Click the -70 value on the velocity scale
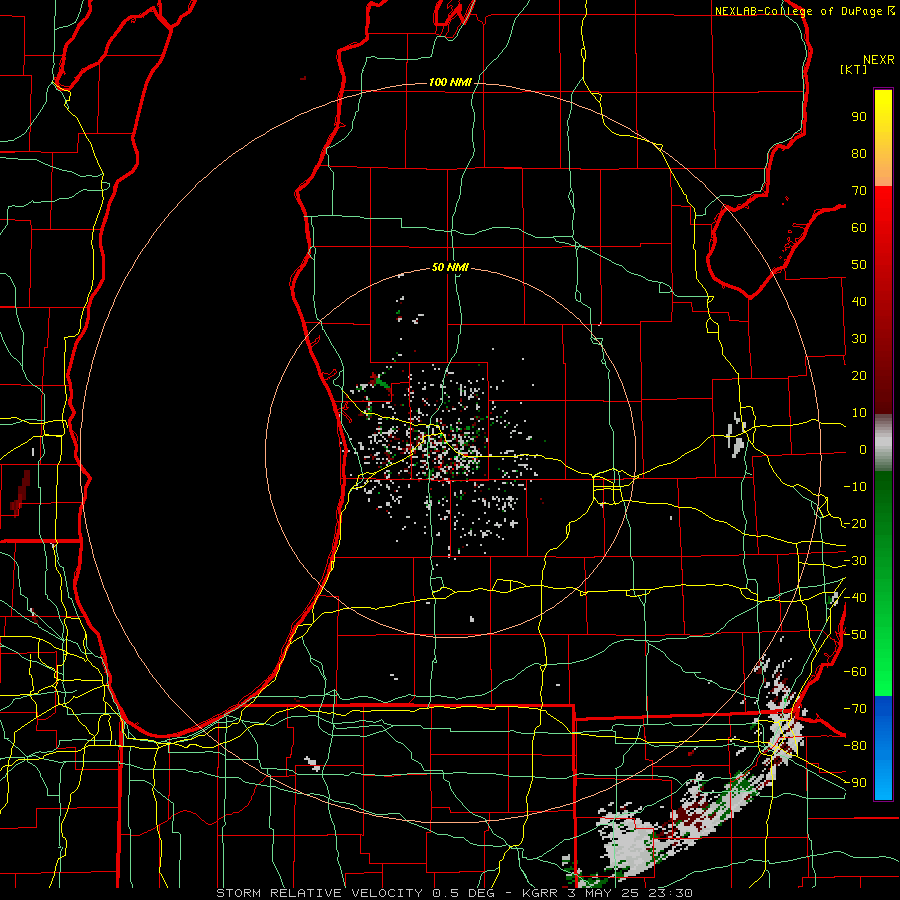Viewport: 900px width, 900px height. point(855,709)
